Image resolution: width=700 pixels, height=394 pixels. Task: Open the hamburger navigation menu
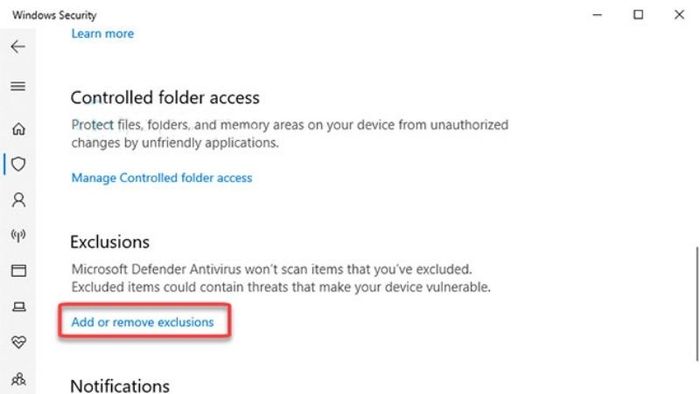18,86
